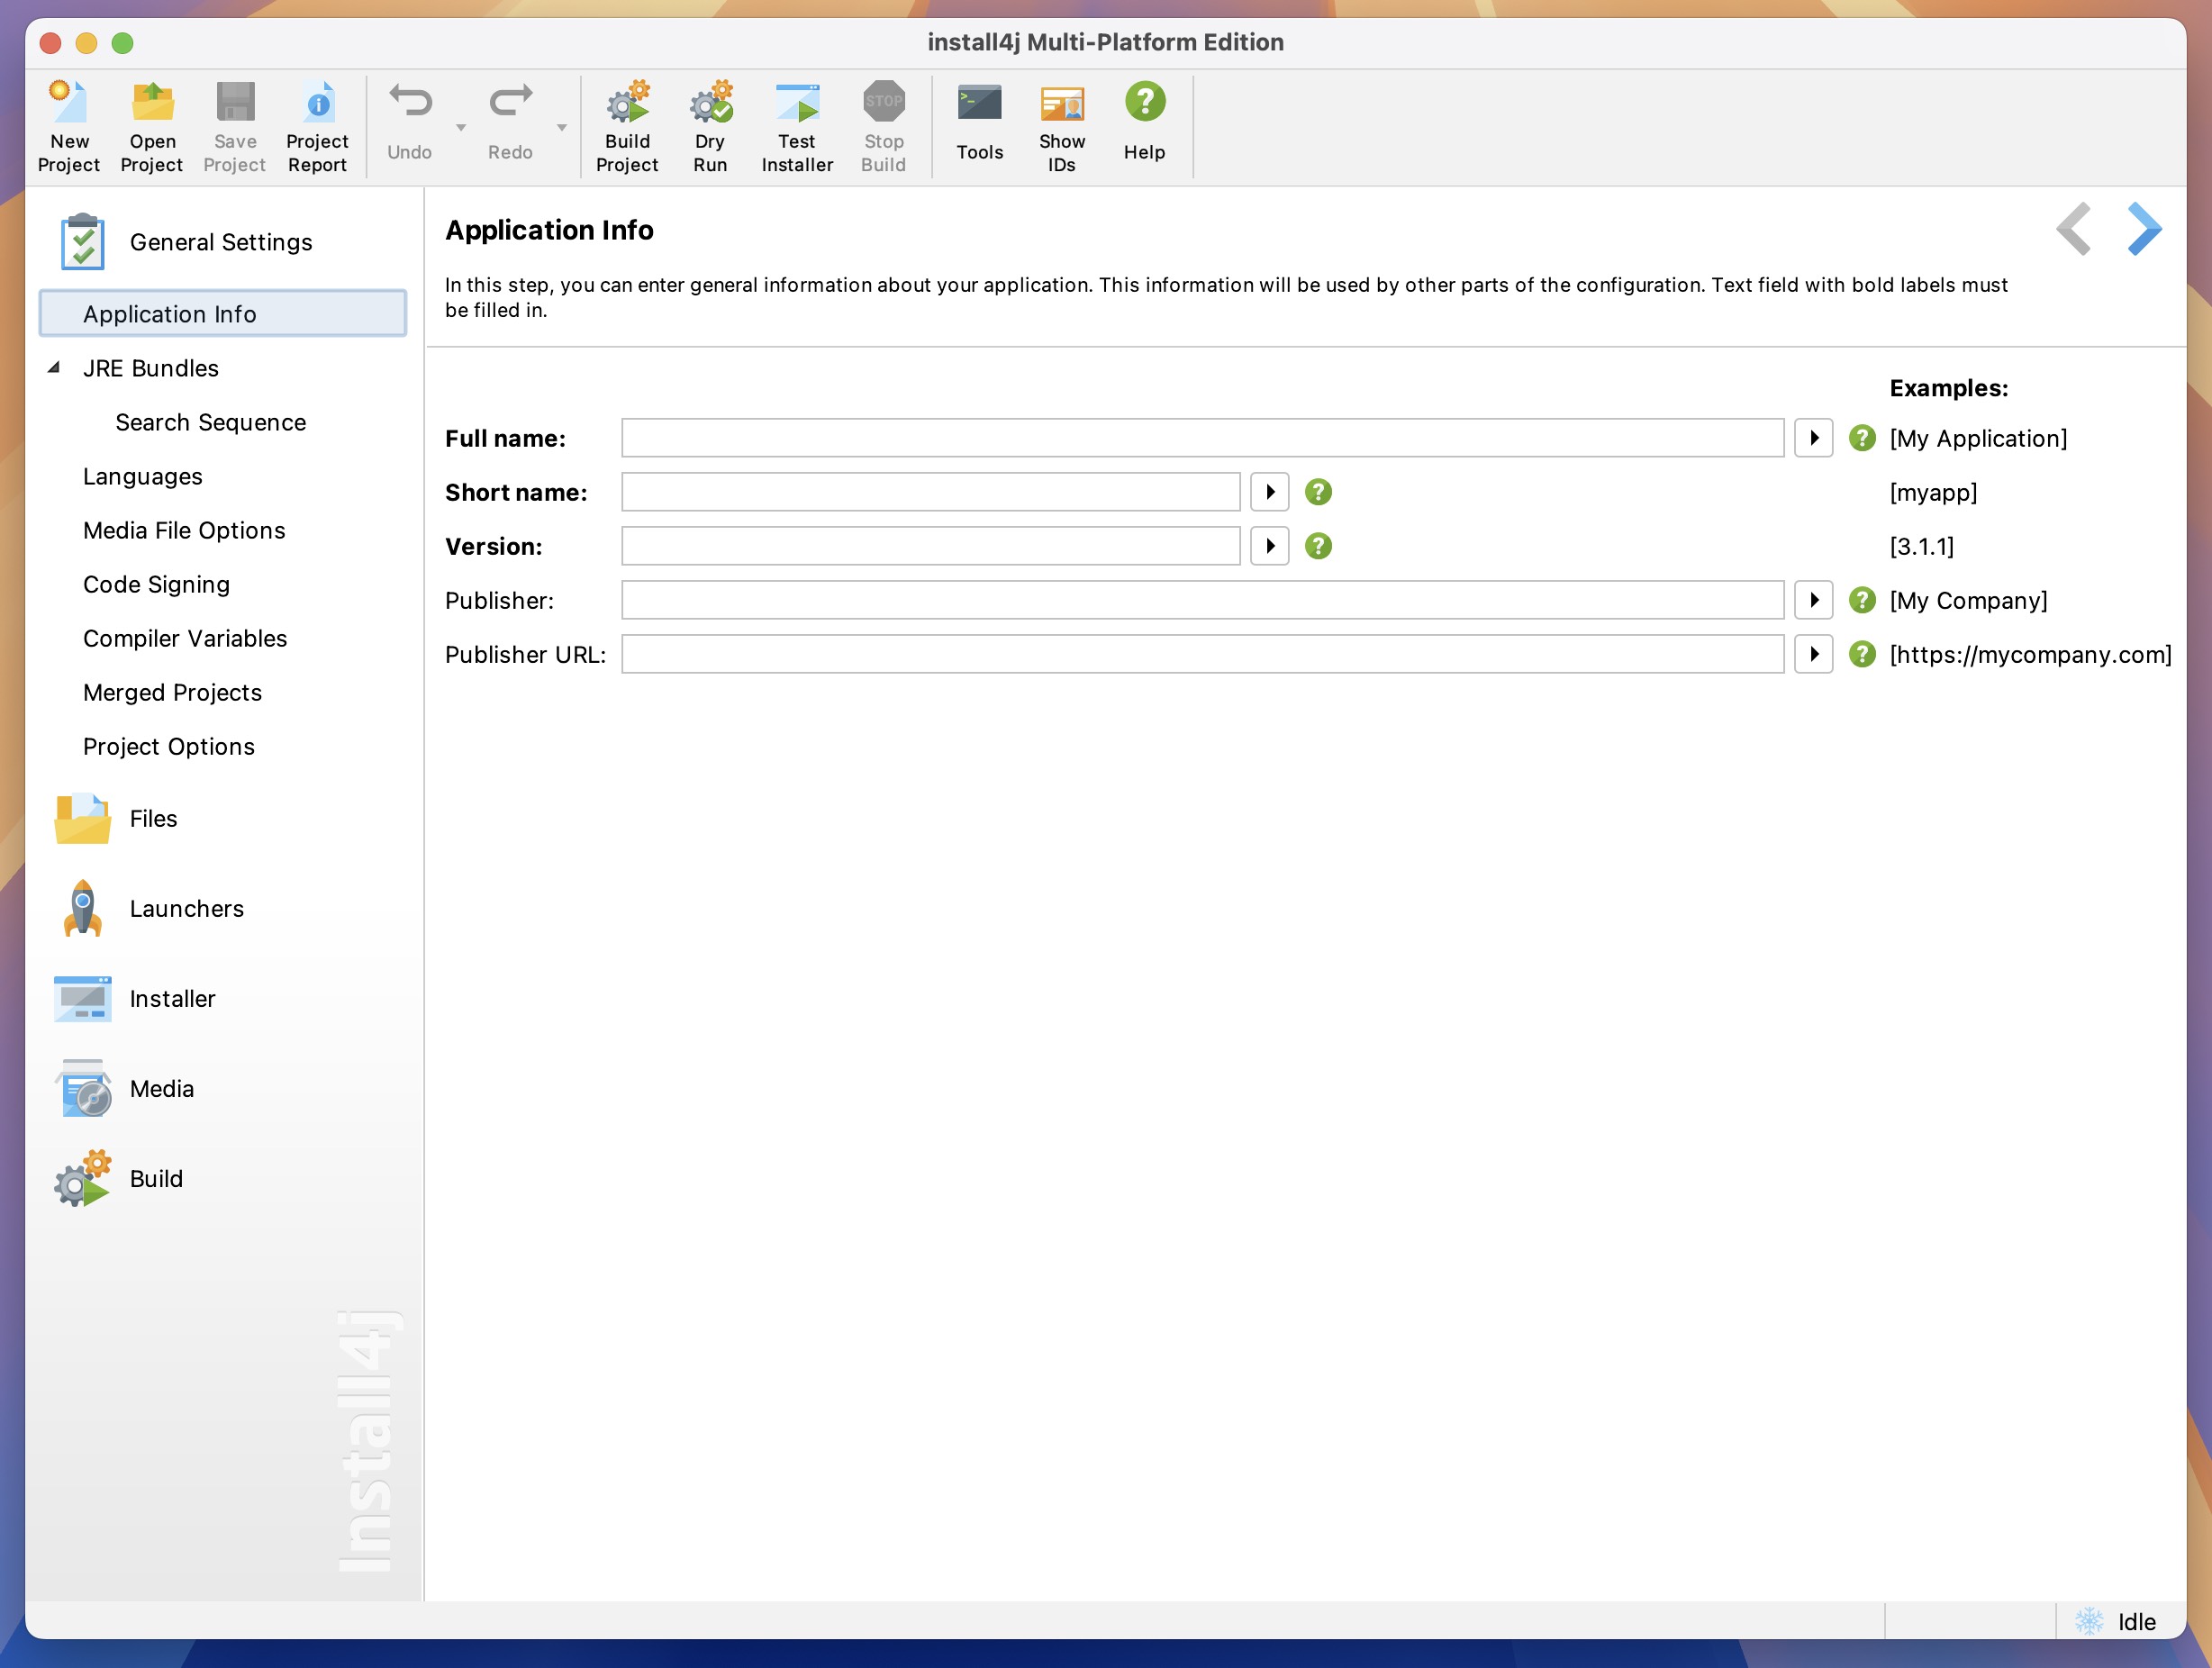Open variable menu arrow for Publisher
2212x1668 pixels.
(x=1813, y=600)
